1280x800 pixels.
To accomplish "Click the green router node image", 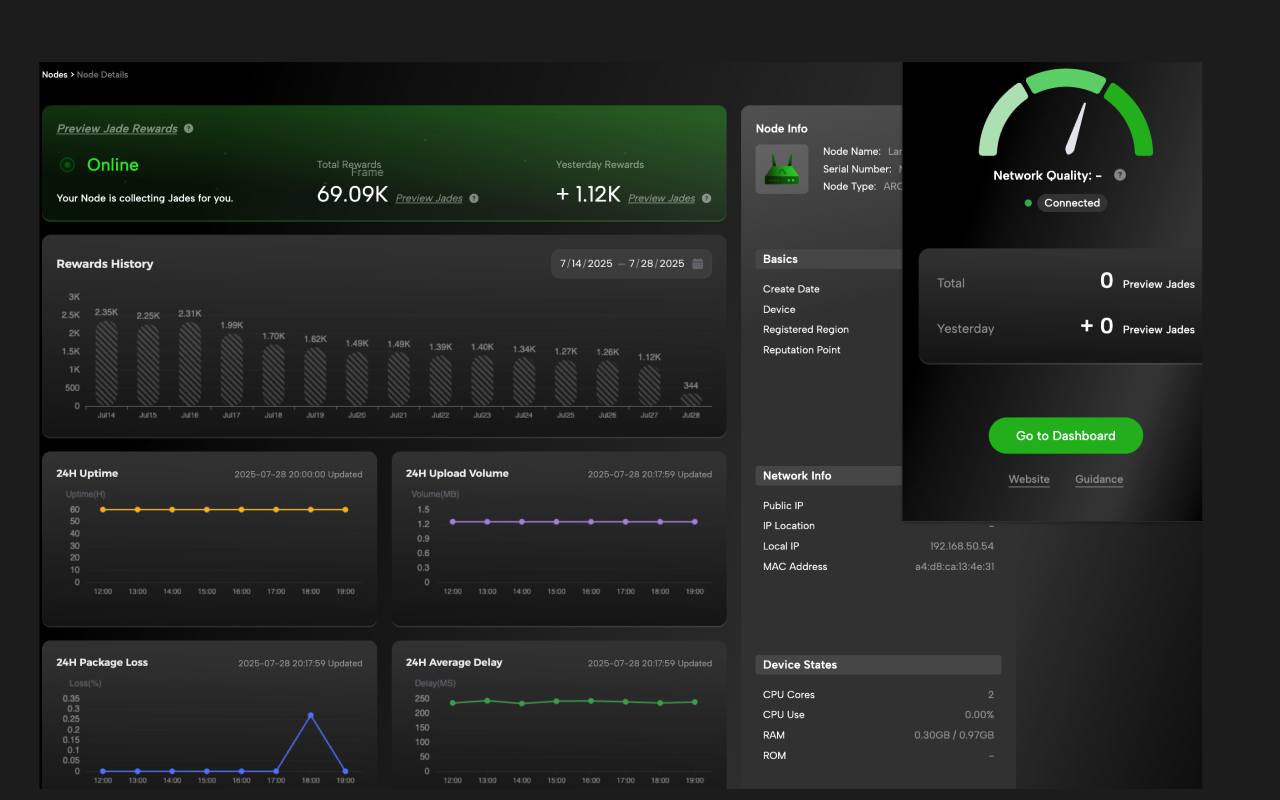I will (x=781, y=169).
